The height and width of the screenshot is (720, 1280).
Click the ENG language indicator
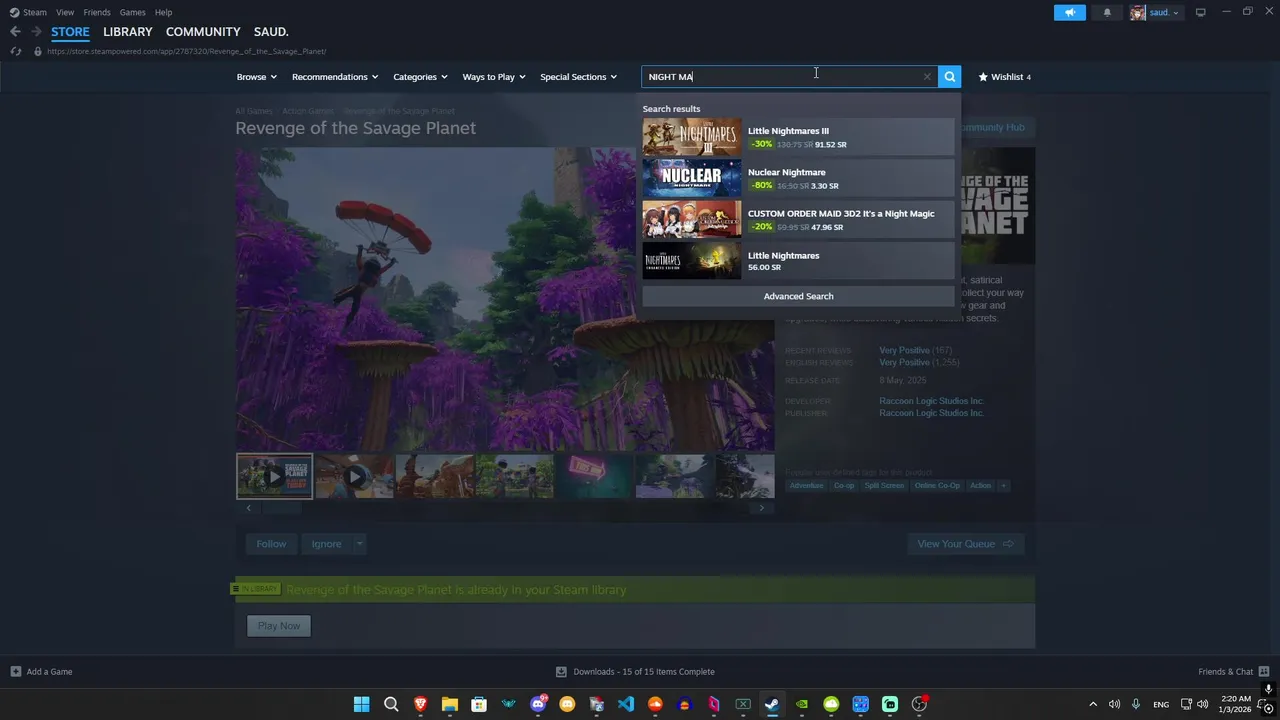click(1161, 704)
